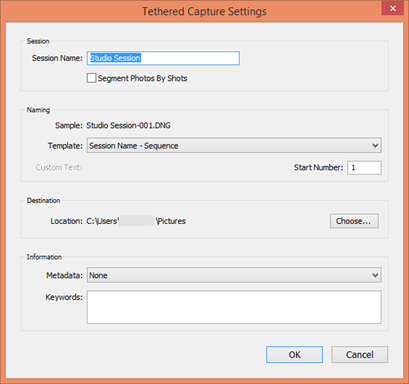This screenshot has width=409, height=384.
Task: Click the Start Number field
Action: 364,167
